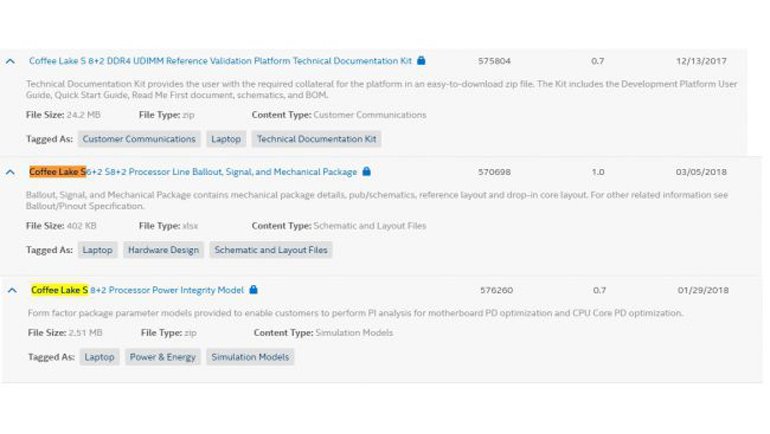Collapse the Reference Validation Platform Documentation Kit entry

[10, 61]
